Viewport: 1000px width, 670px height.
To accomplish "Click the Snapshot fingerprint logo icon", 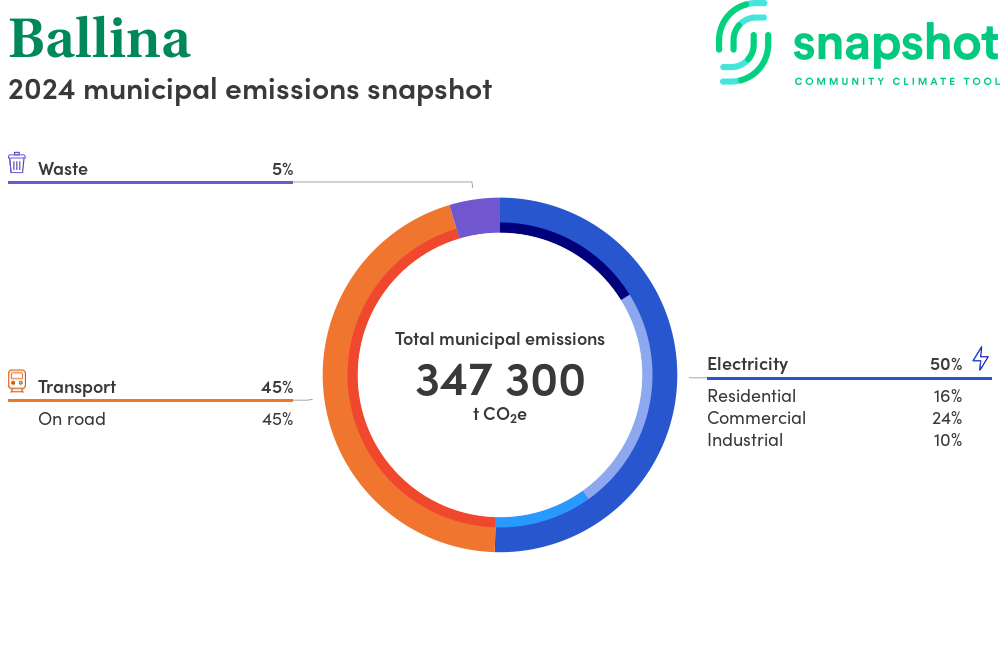I will click(x=745, y=42).
